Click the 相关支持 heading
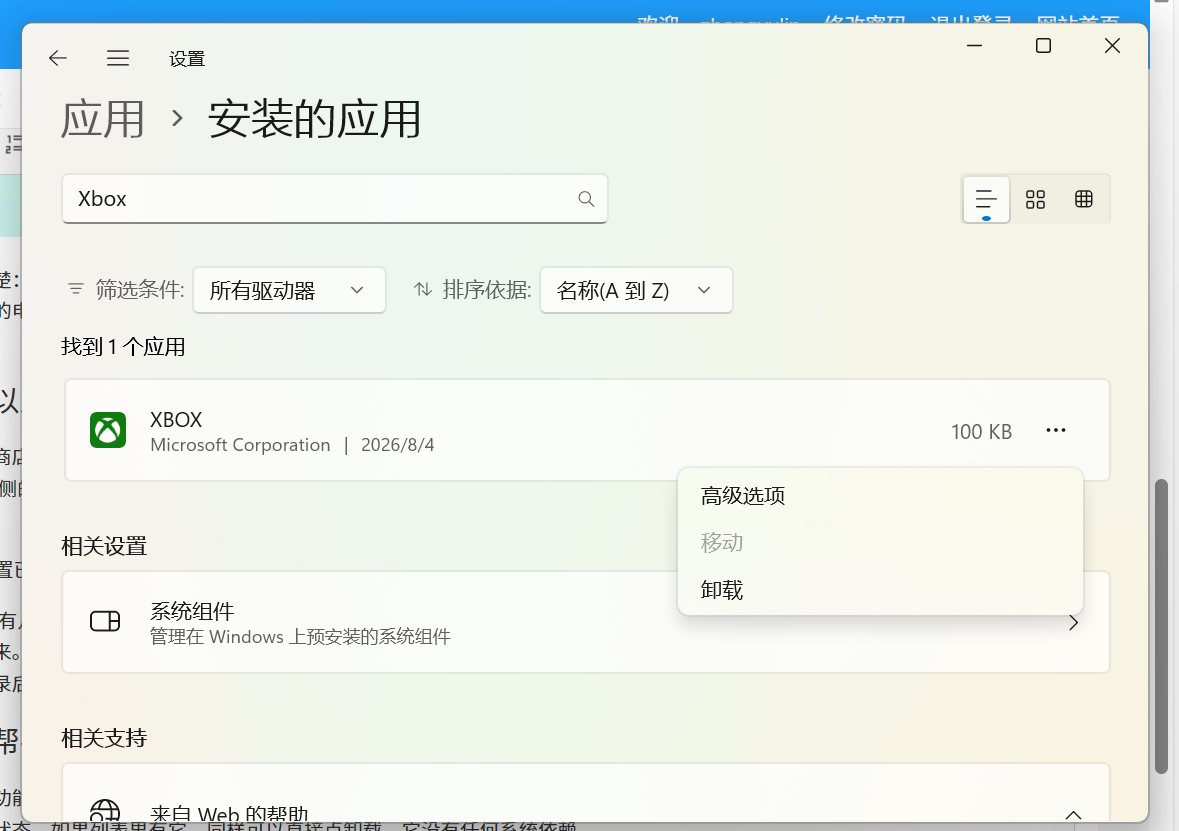Screen dimensions: 1179x831 click(104, 738)
